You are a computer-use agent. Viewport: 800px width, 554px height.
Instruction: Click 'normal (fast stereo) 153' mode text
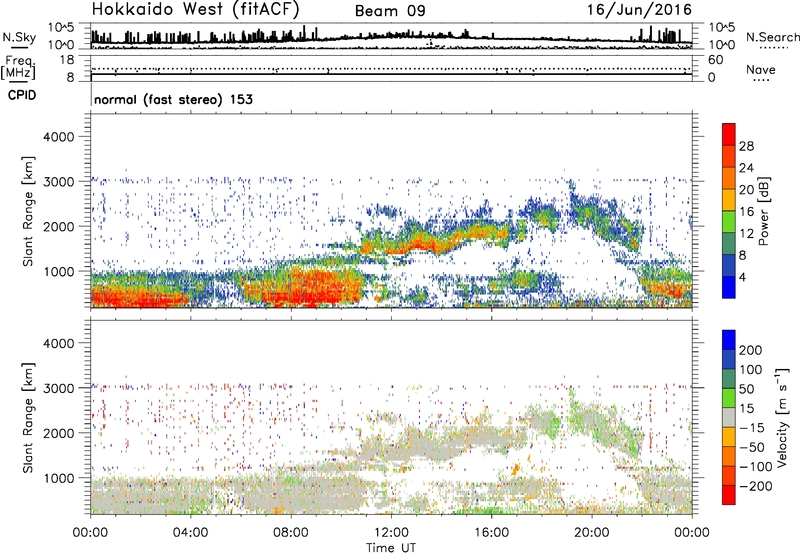tap(173, 99)
